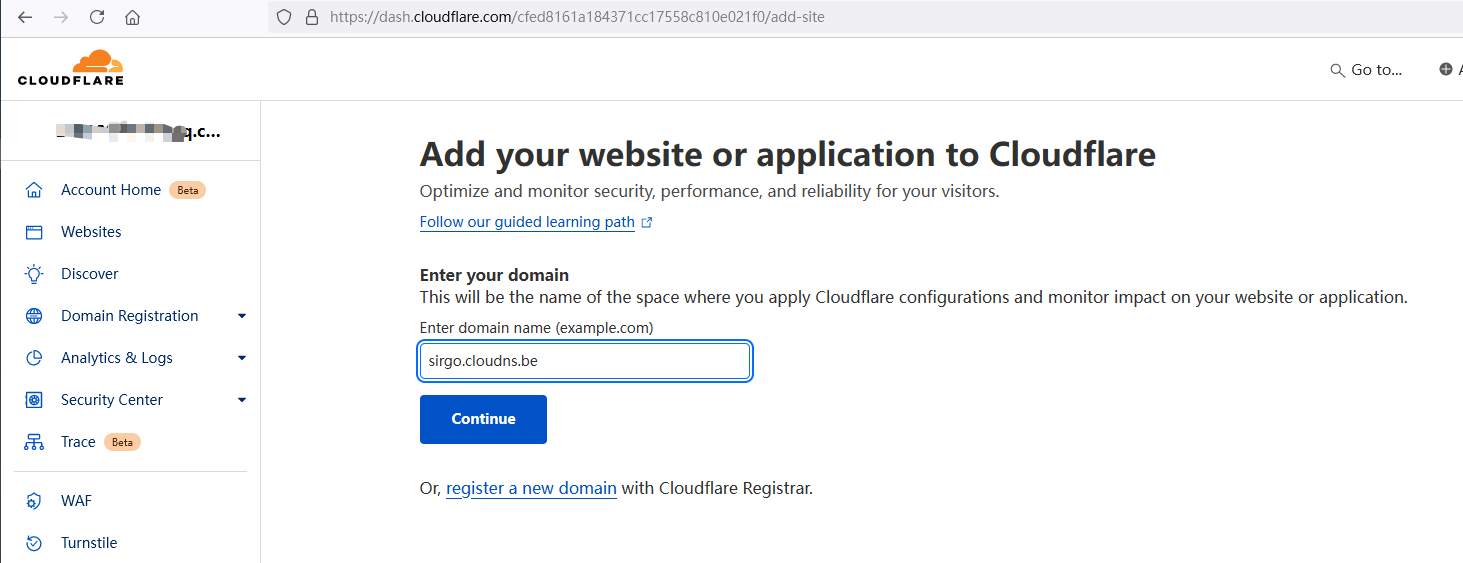
Task: Click the Analytics & Logs chart icon
Action: 34,358
